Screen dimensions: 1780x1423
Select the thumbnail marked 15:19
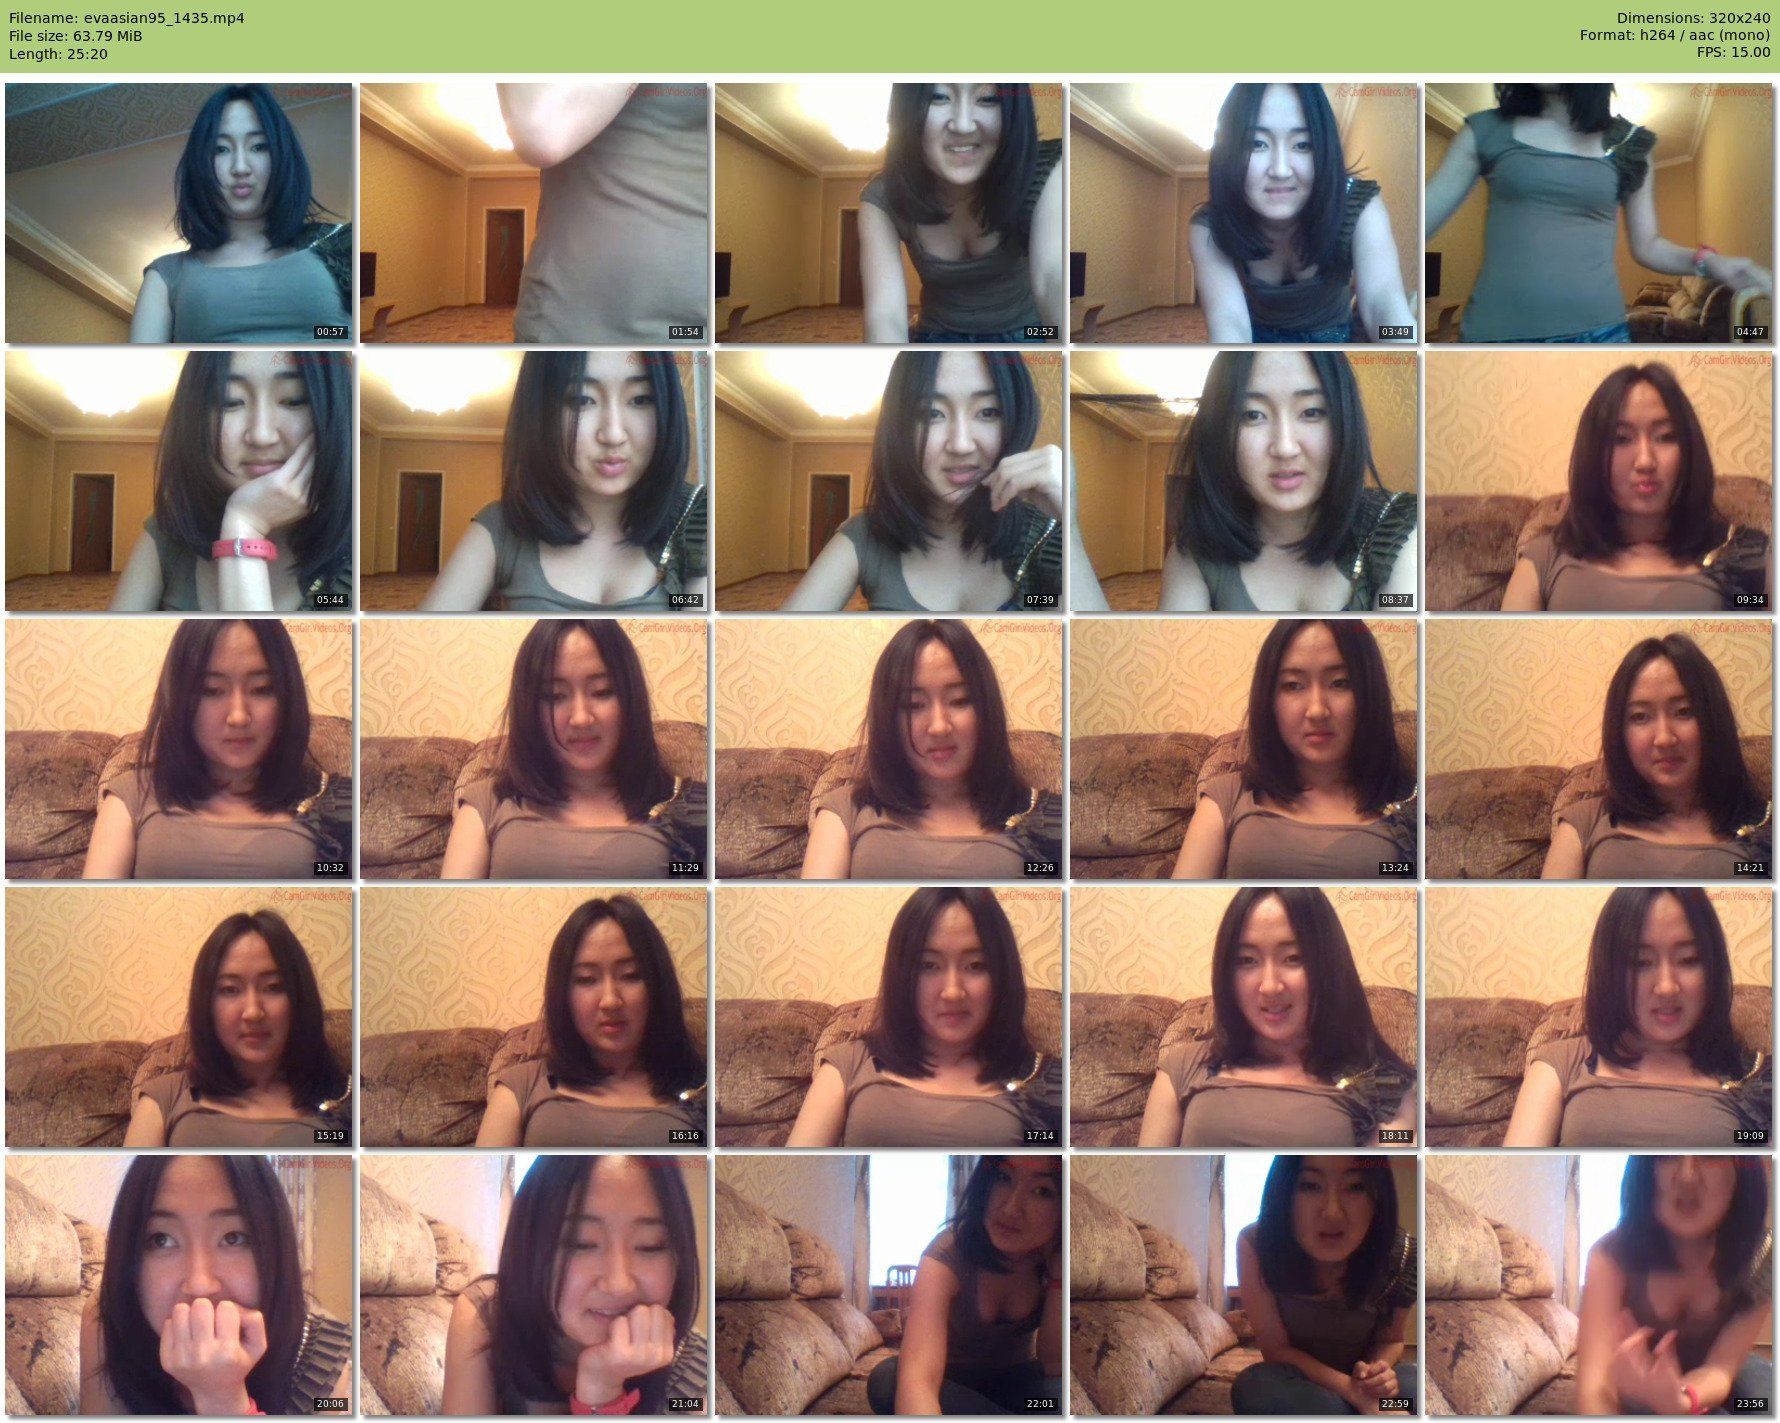[x=179, y=1017]
